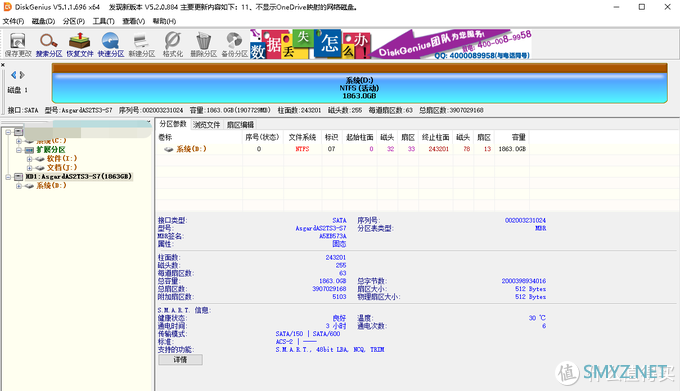The height and width of the screenshot is (391, 680).
Task: Collapse the 扩展分区 node
Action: [19, 150]
